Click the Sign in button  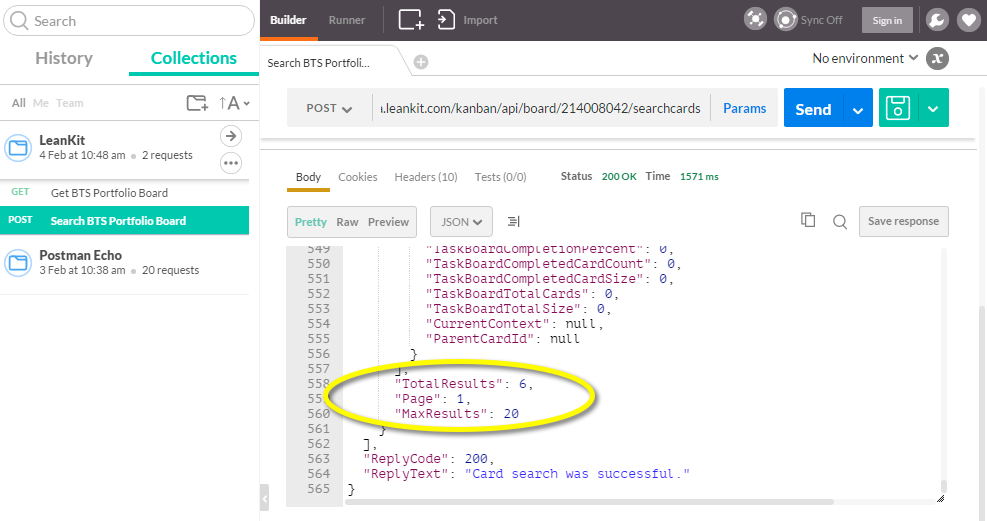[x=887, y=20]
